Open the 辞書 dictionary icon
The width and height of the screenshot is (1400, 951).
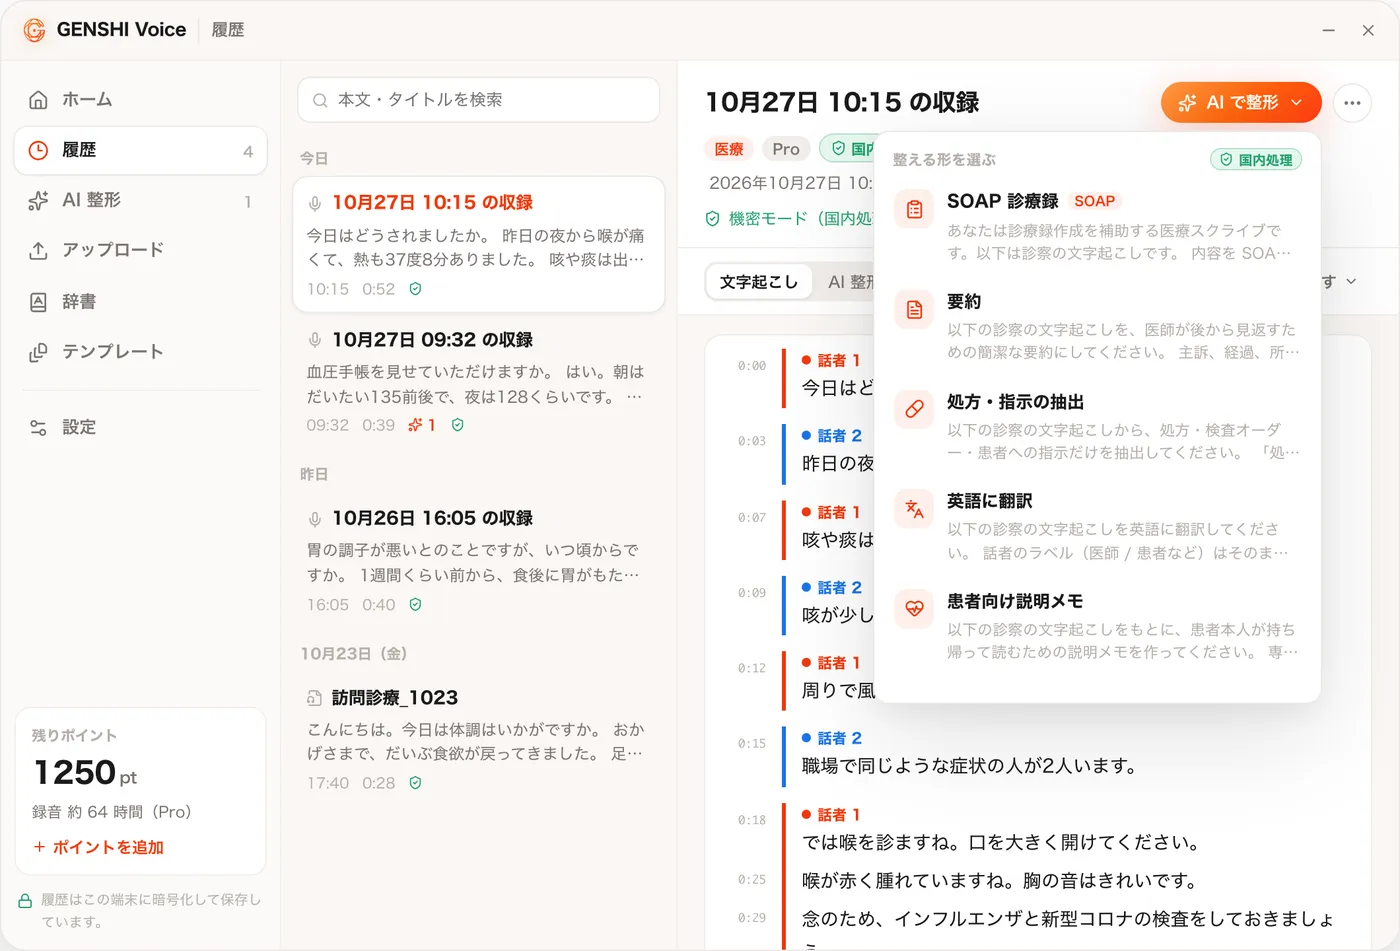point(38,302)
